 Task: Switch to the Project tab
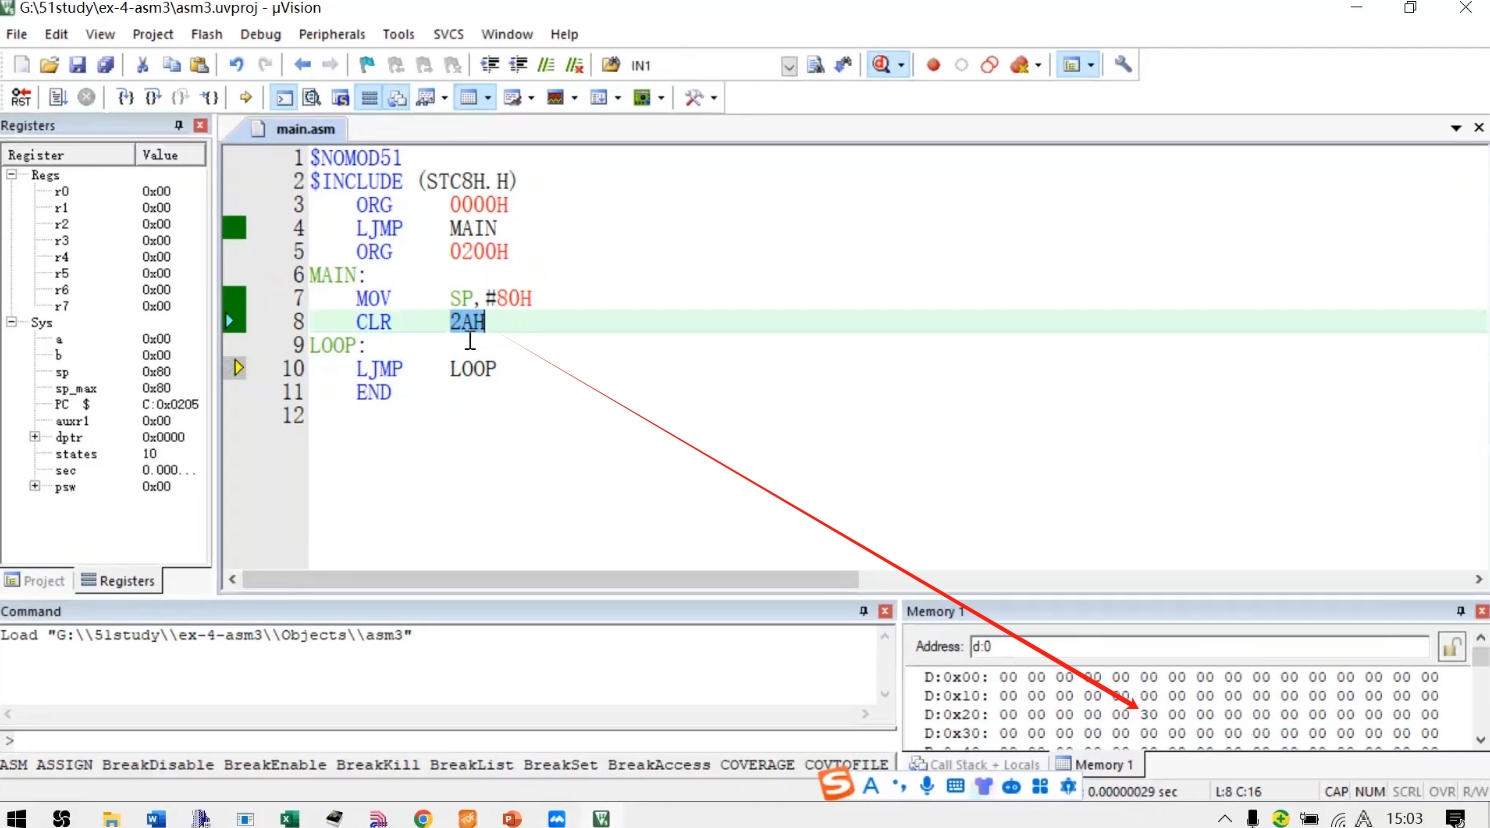pos(36,580)
